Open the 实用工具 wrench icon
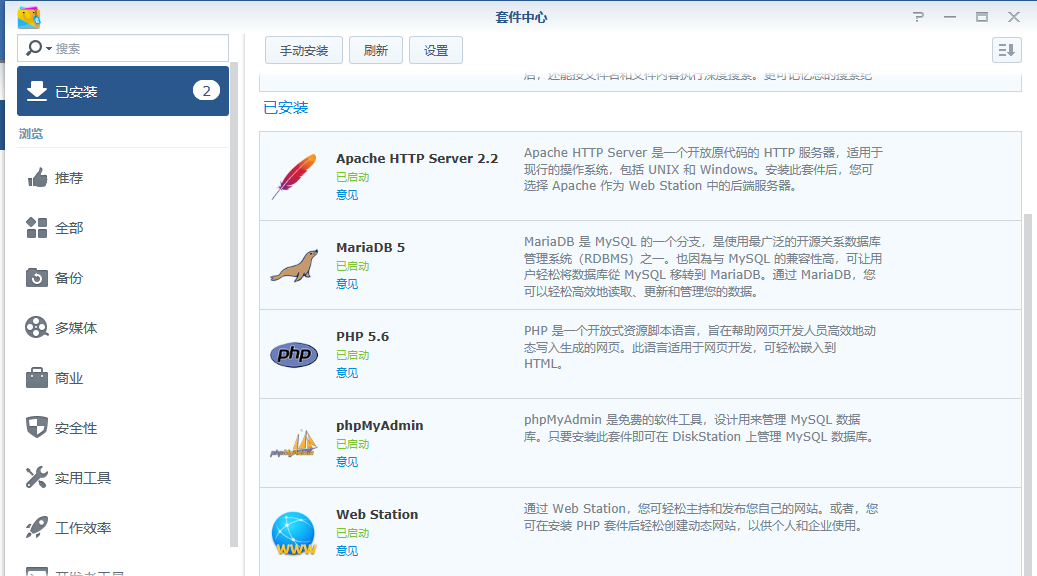 [38, 478]
